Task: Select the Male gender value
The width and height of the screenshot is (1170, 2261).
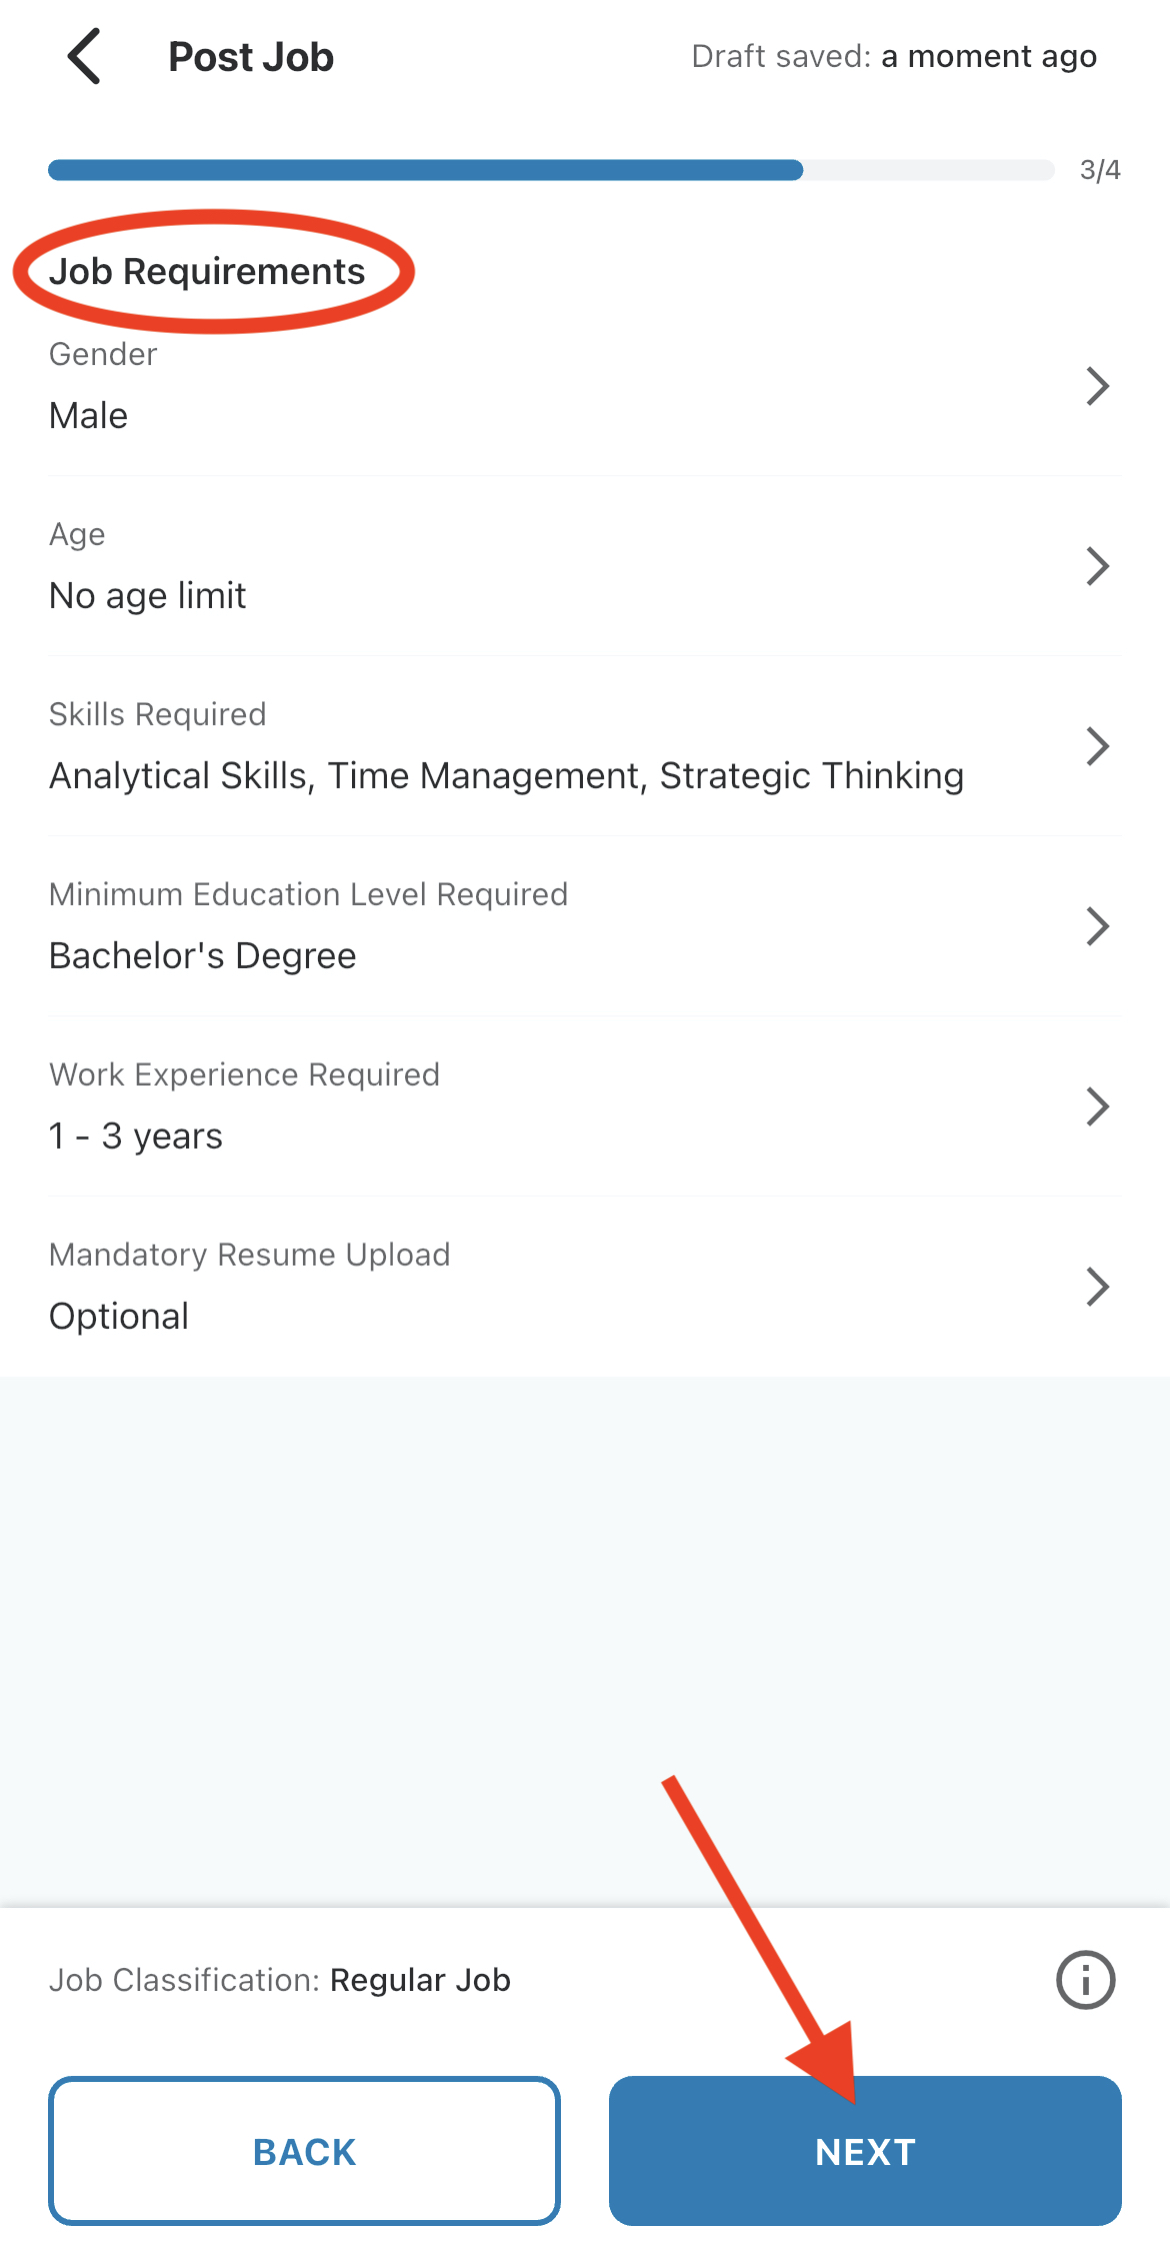Action: [x=89, y=416]
